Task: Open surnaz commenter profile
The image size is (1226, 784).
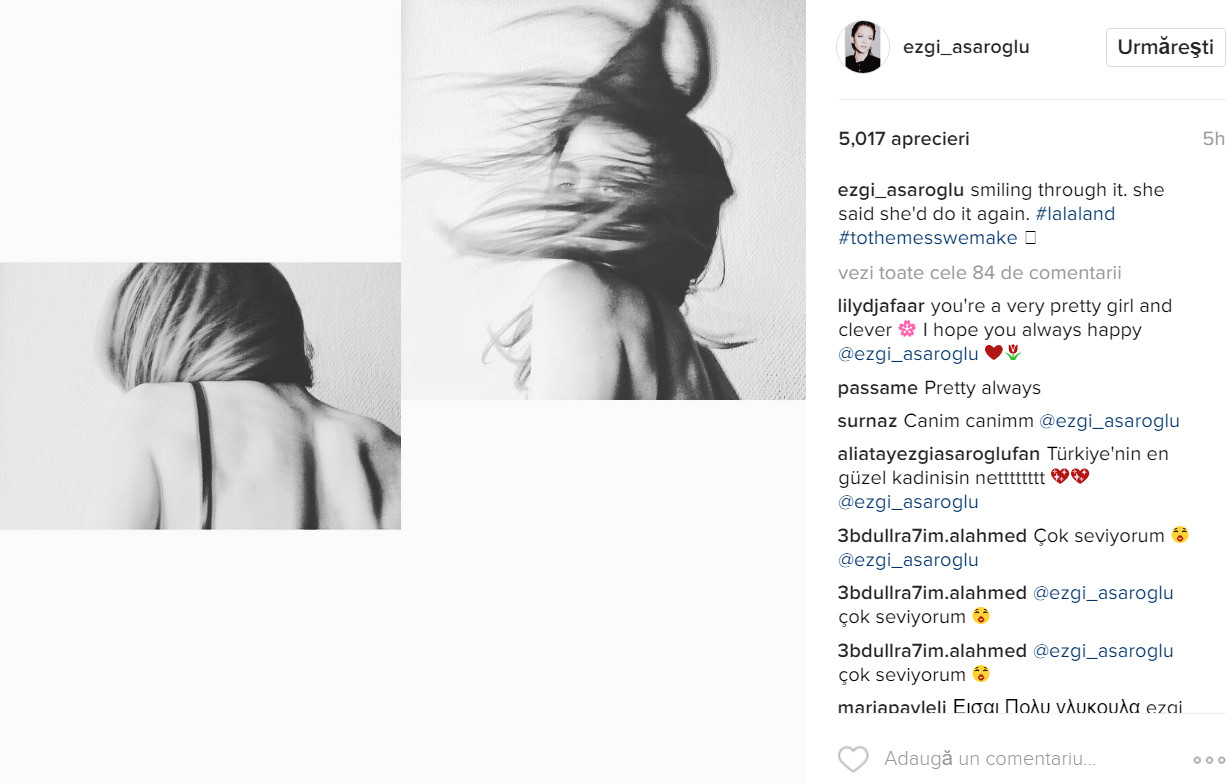Action: click(x=866, y=421)
